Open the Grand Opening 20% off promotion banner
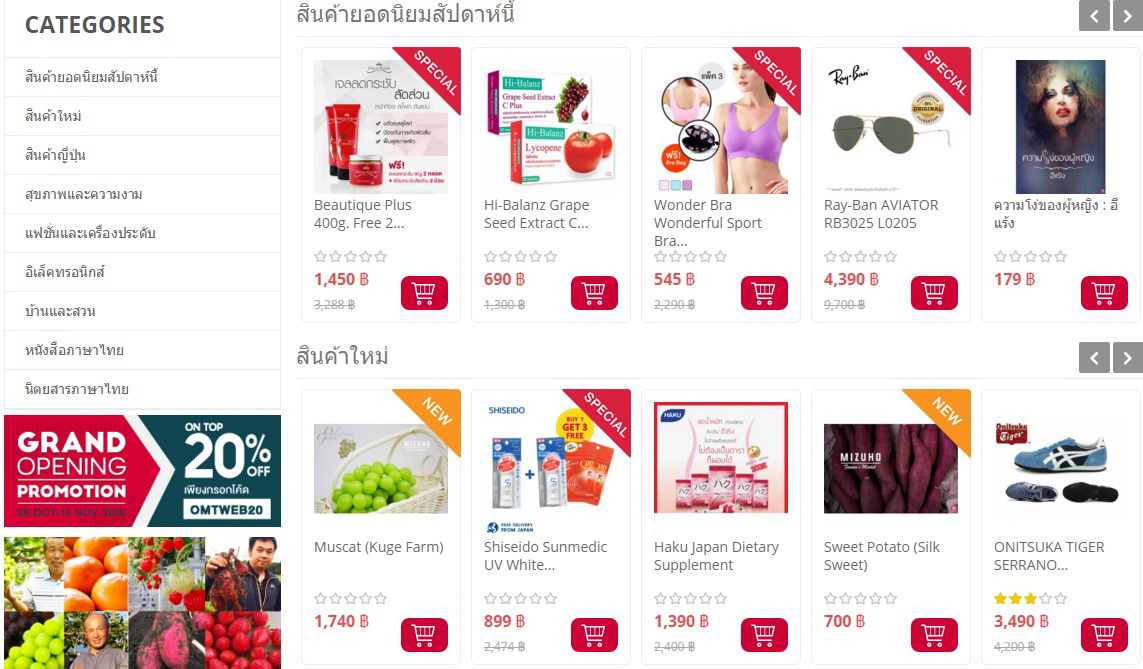The height and width of the screenshot is (669, 1143). 142,471
